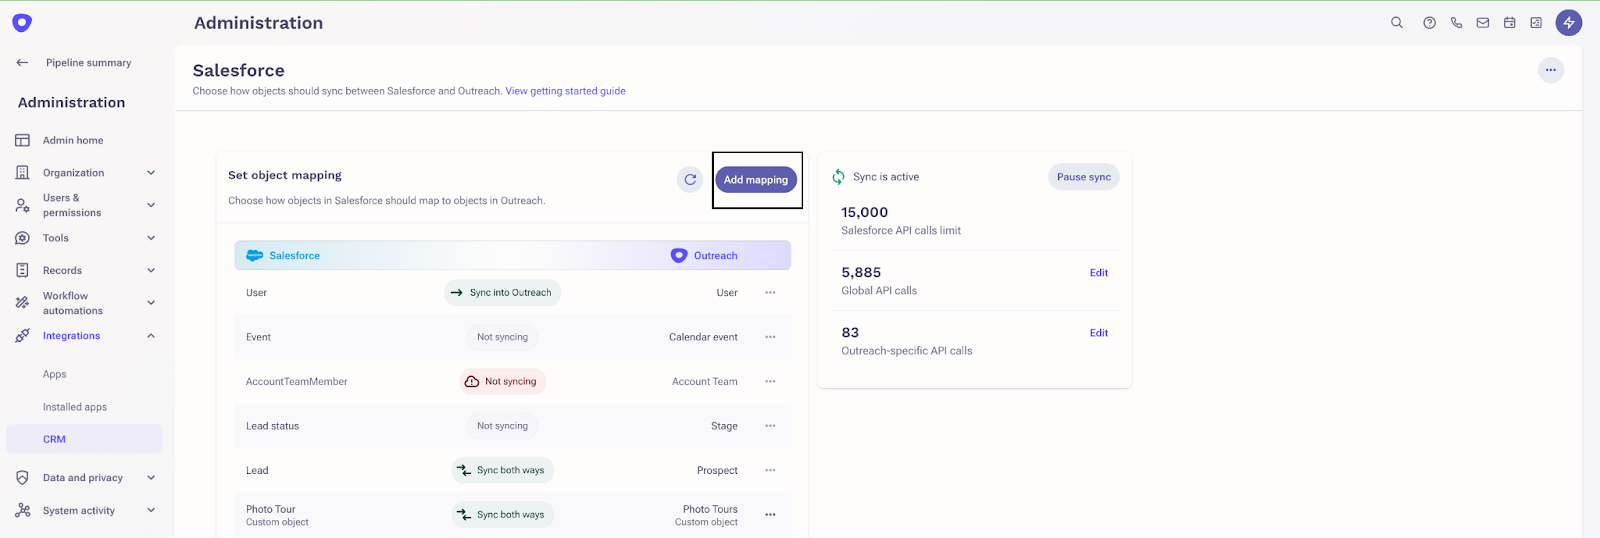This screenshot has height=538, width=1600.
Task: Open View getting started guide link
Action: point(565,91)
